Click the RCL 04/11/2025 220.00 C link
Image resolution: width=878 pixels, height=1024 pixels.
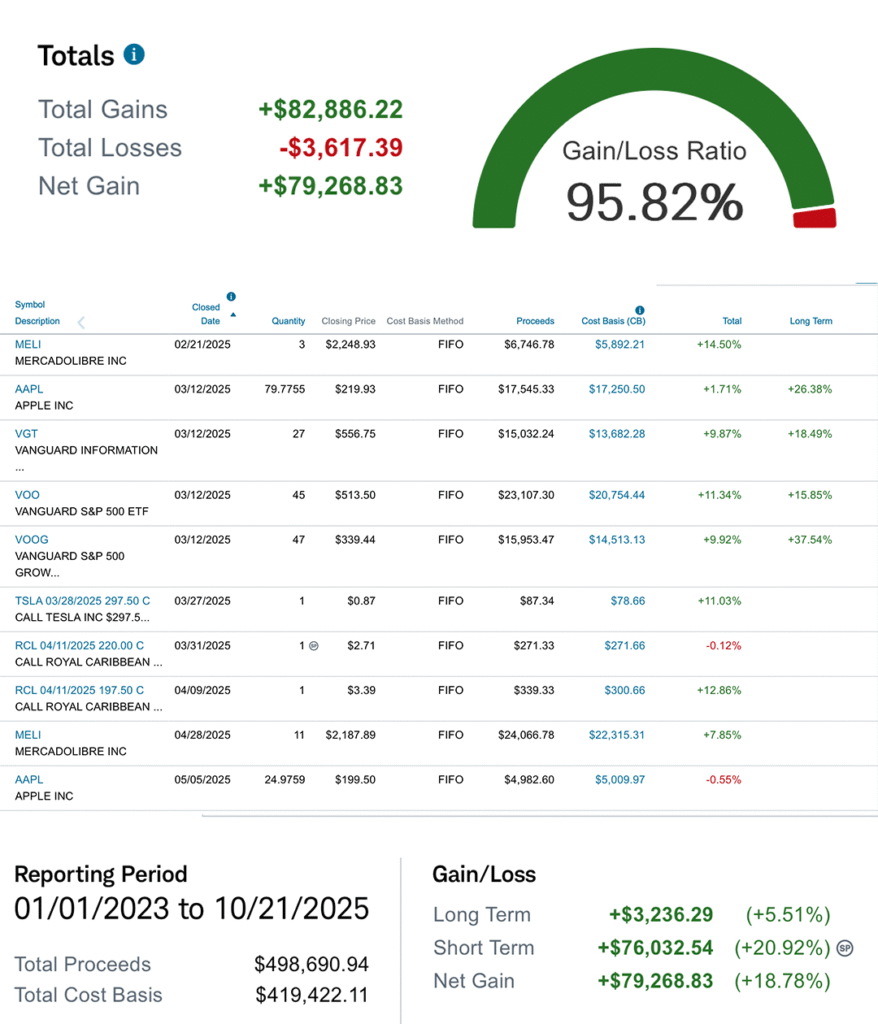(x=79, y=645)
